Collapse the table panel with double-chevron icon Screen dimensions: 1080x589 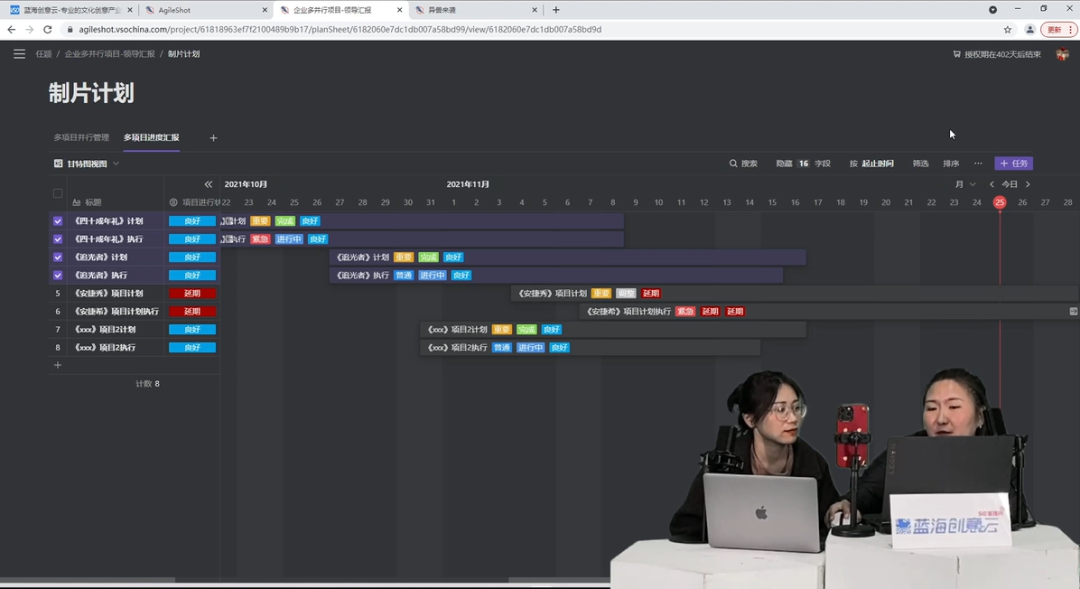[208, 184]
